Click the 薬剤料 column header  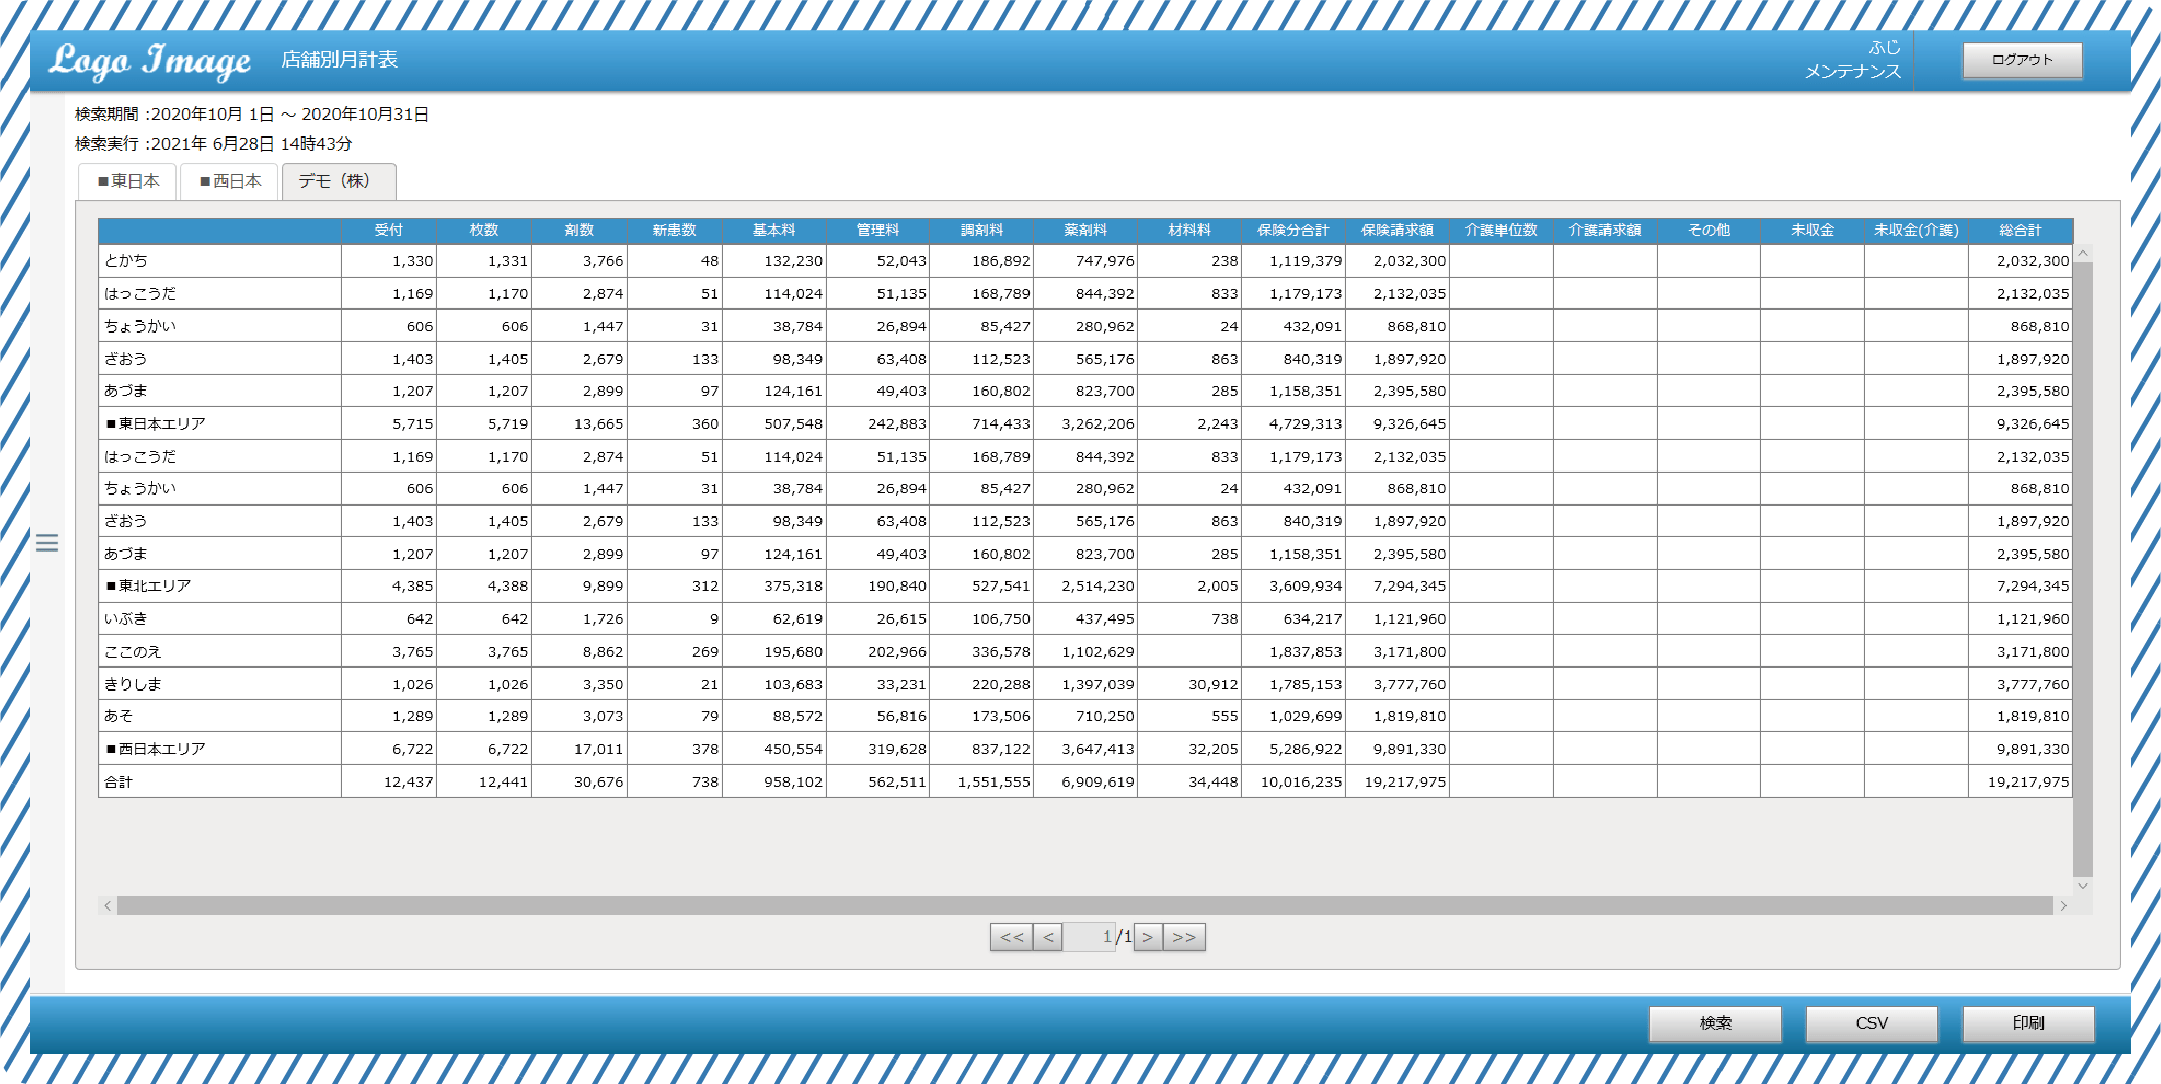[x=1086, y=230]
